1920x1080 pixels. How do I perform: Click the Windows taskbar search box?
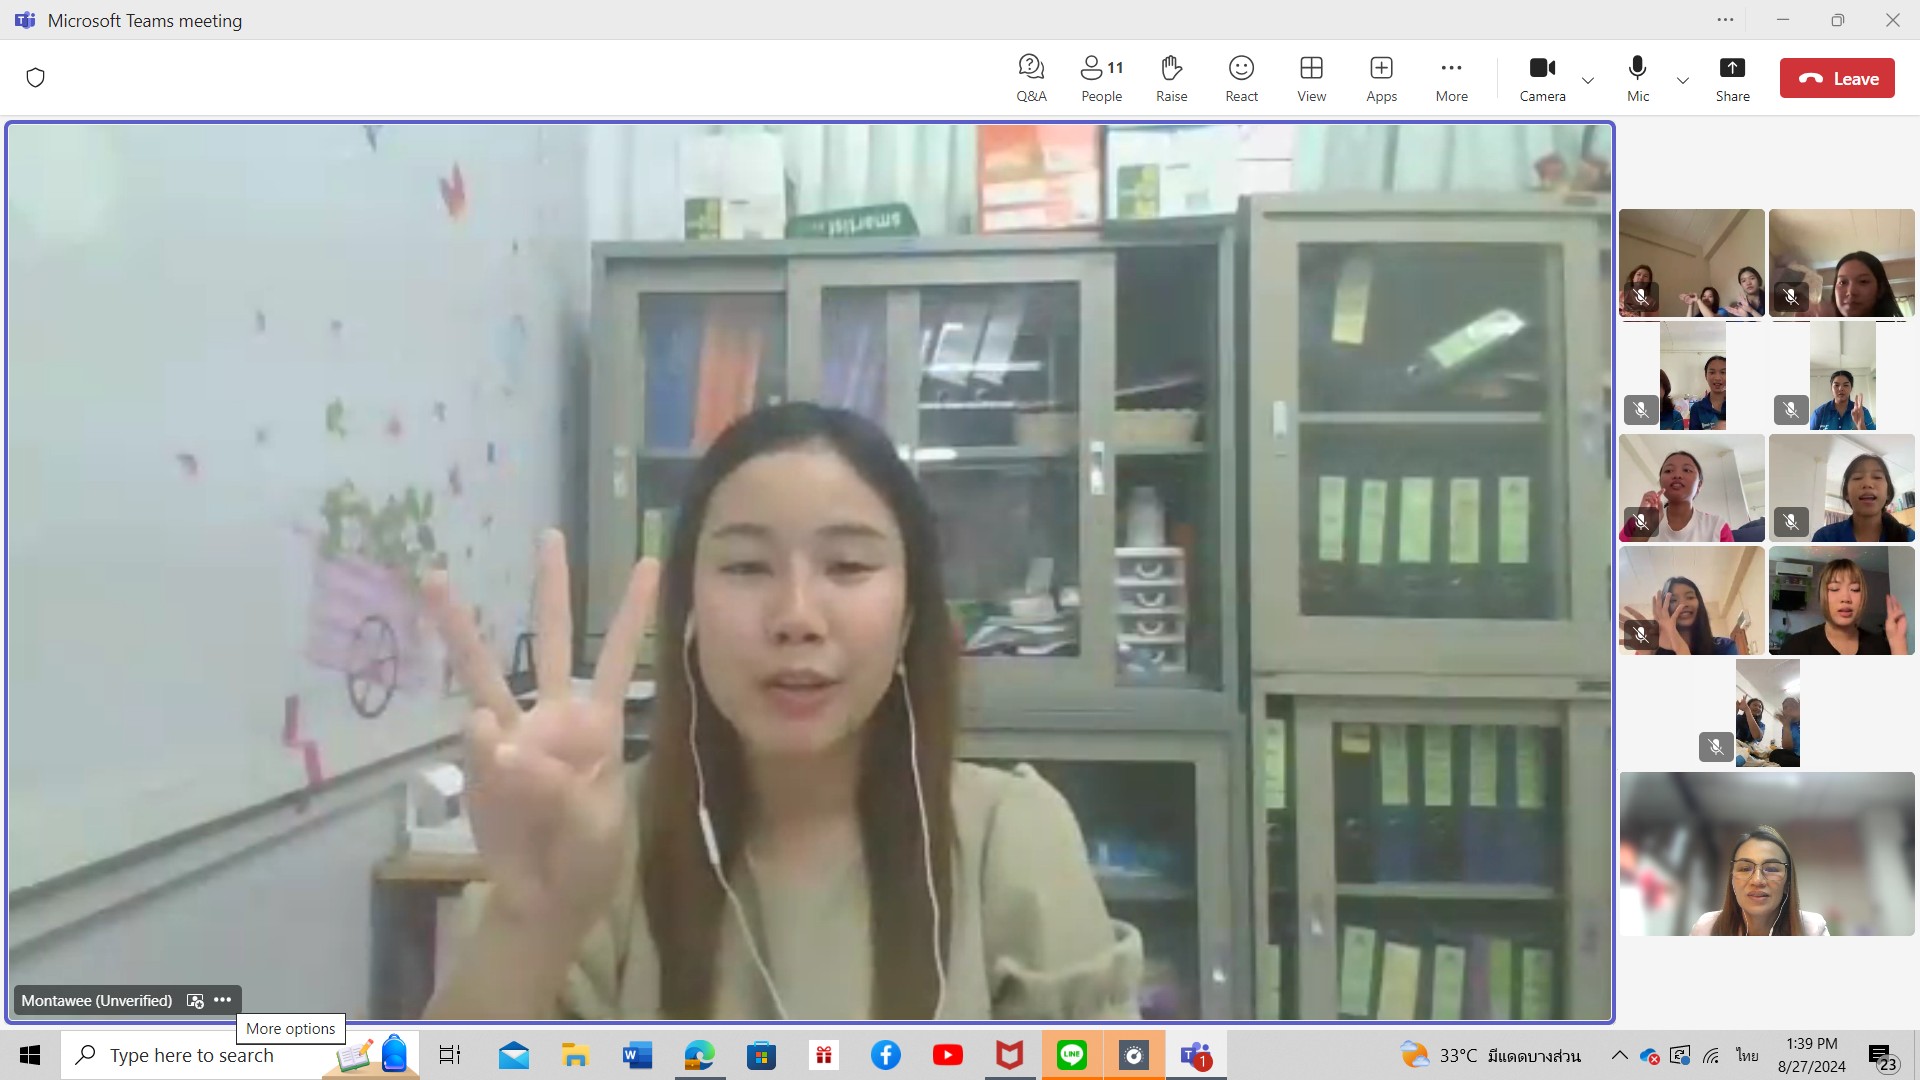point(192,1055)
